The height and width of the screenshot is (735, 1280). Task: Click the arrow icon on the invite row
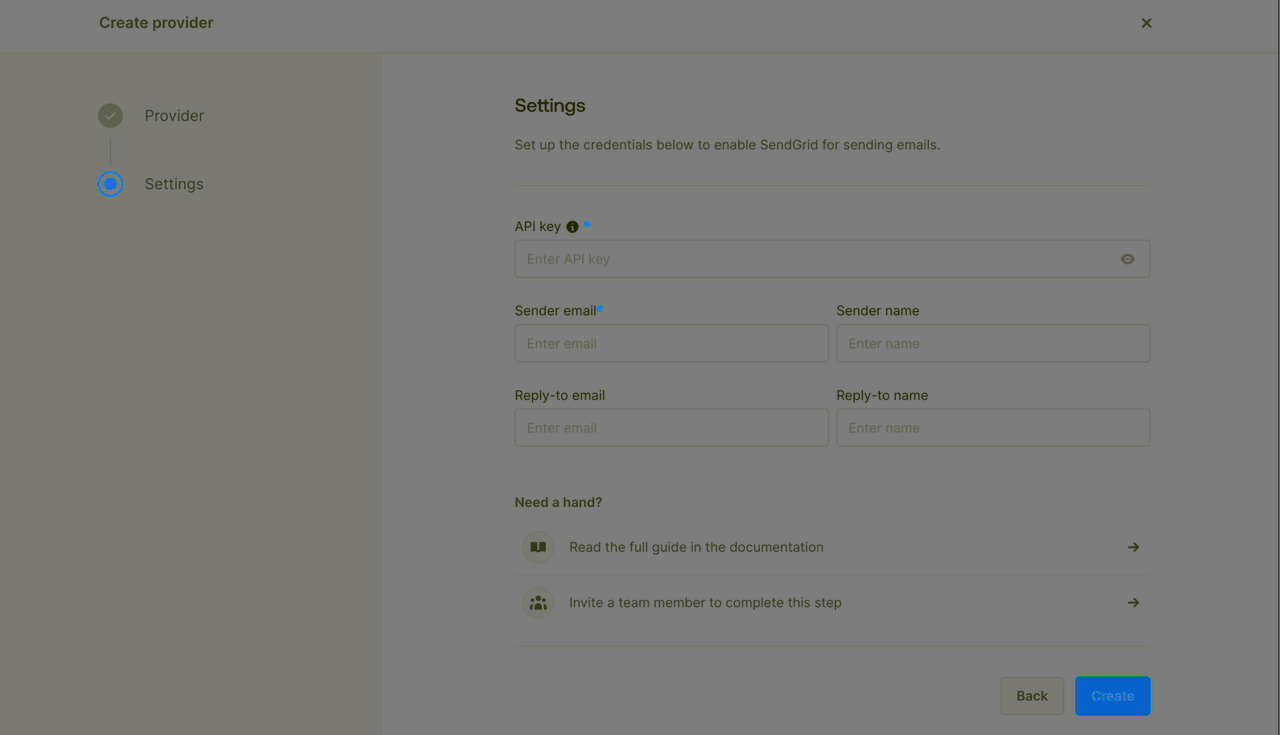coord(1133,602)
